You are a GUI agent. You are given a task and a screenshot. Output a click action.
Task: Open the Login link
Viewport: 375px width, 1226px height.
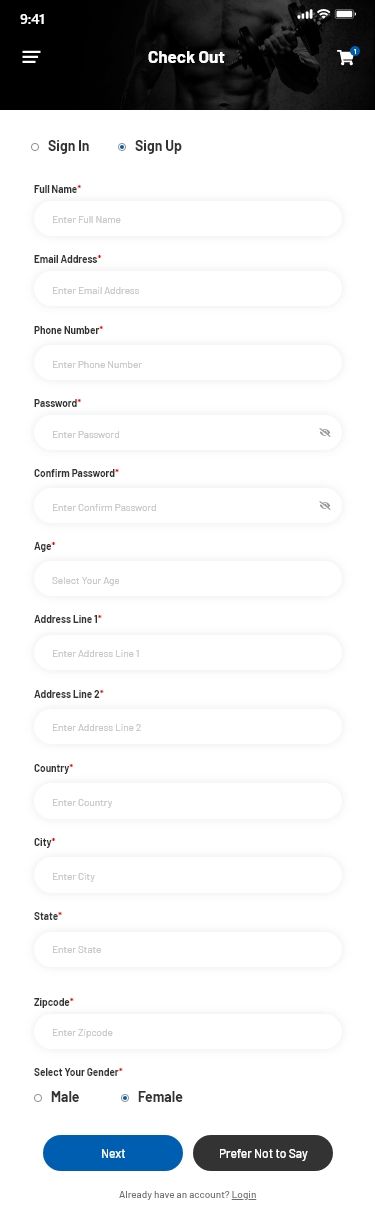(244, 1195)
